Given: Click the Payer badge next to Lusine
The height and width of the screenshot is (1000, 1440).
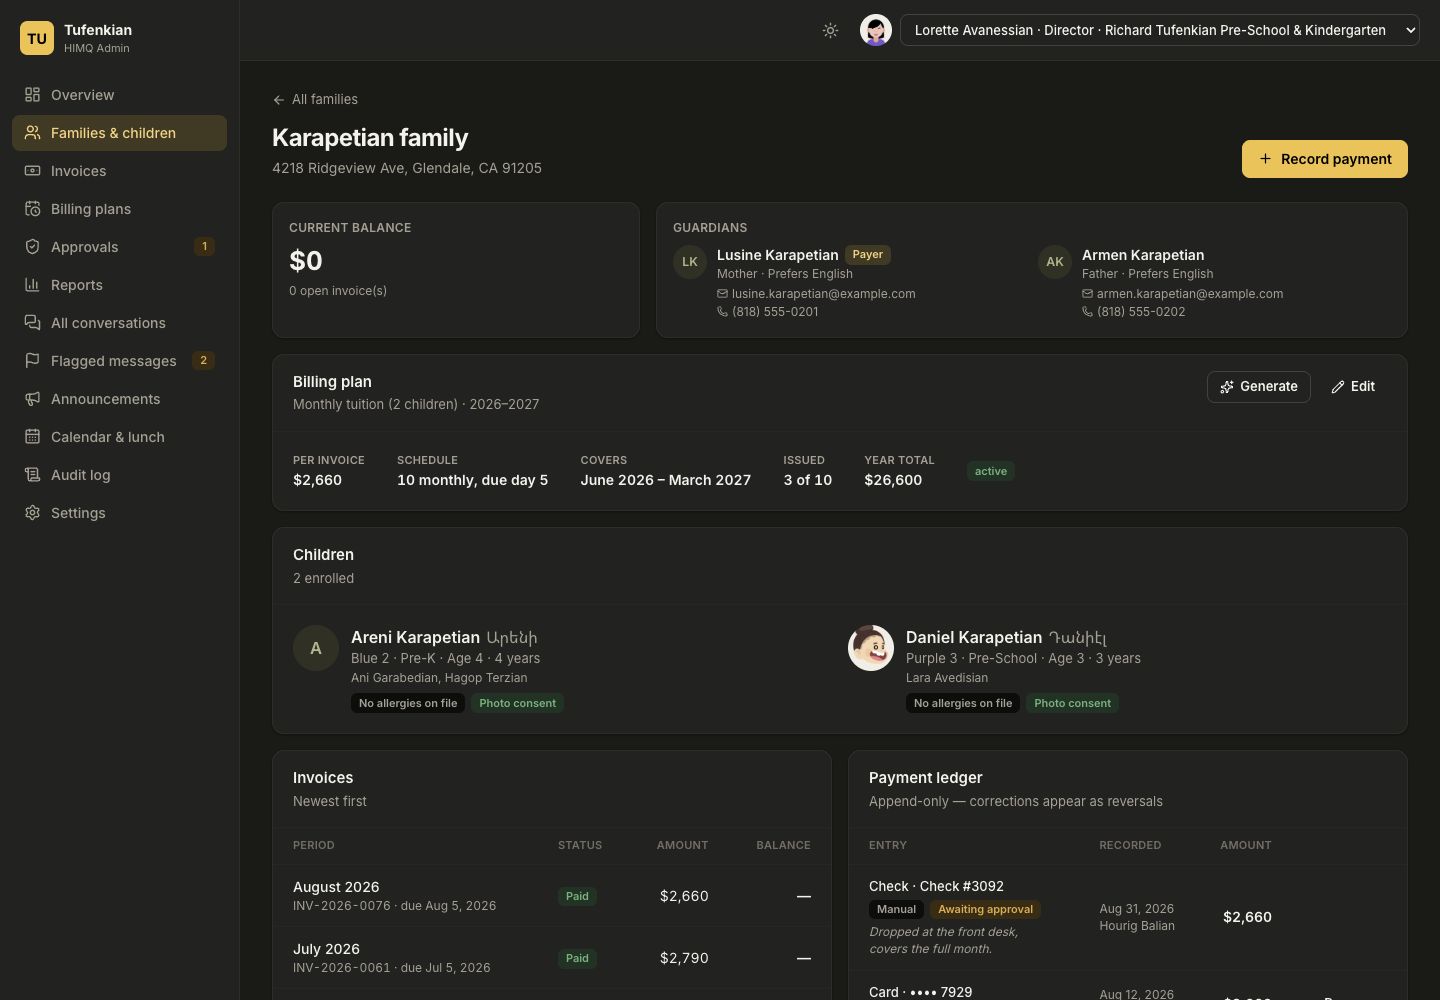Looking at the screenshot, I should (868, 255).
